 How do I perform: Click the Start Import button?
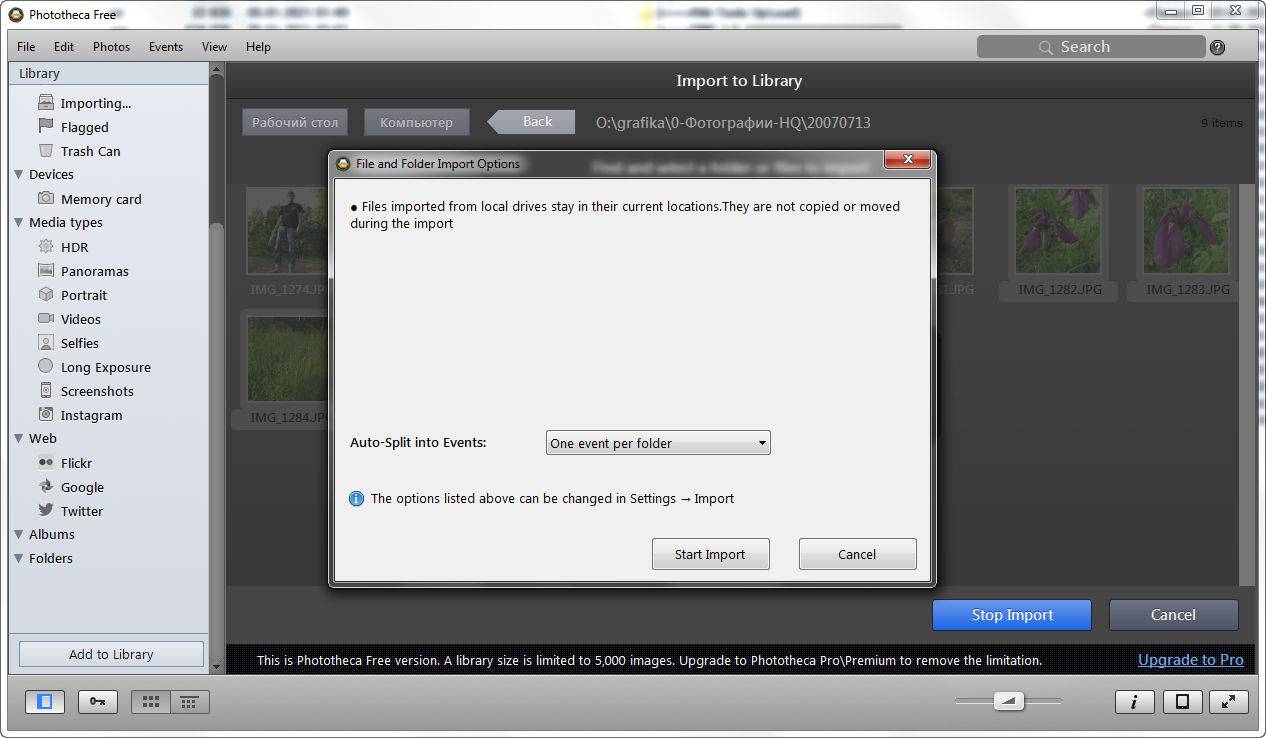pyautogui.click(x=710, y=554)
